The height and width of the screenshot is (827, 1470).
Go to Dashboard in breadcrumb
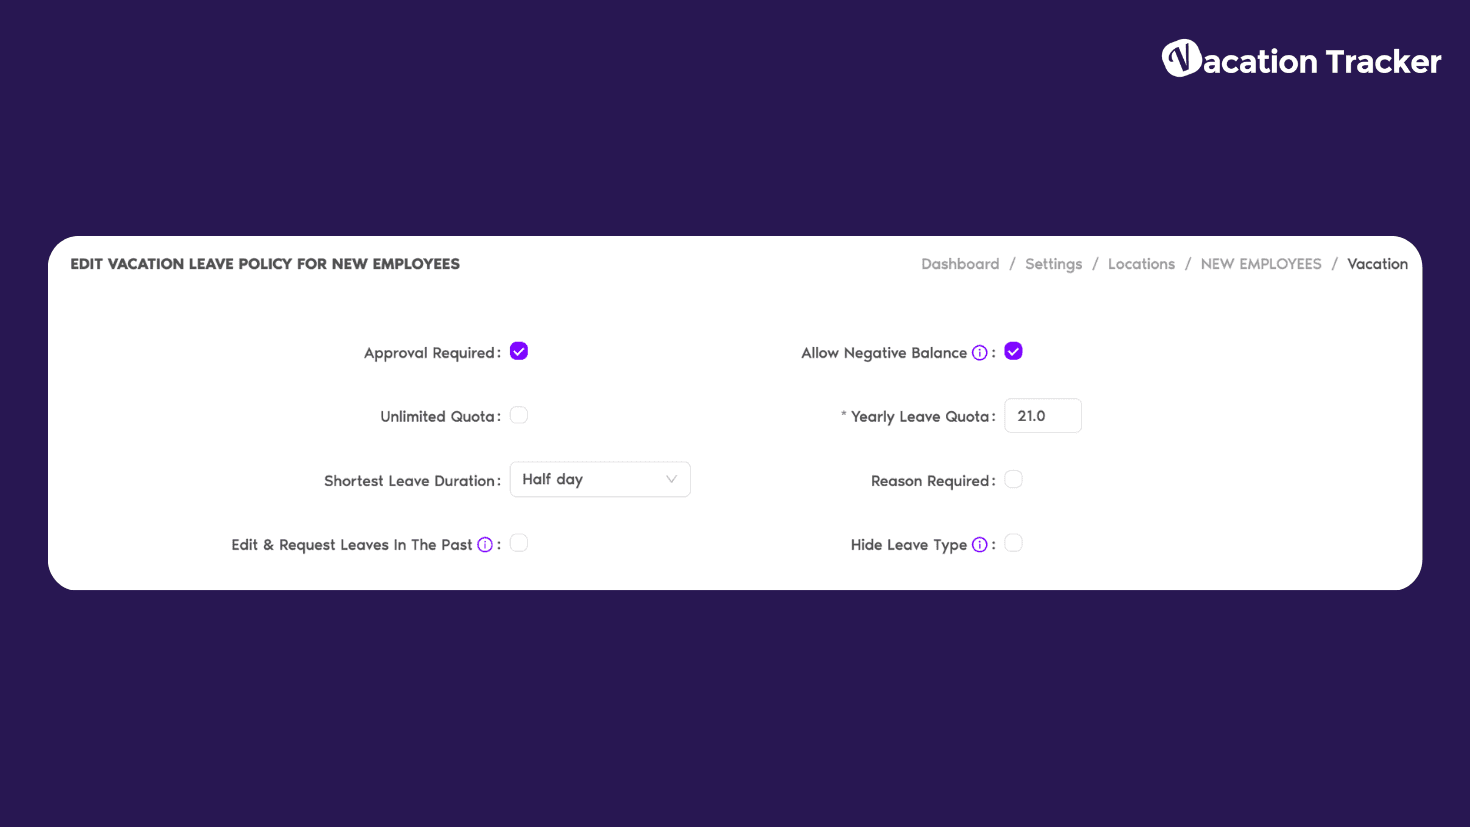click(x=960, y=264)
